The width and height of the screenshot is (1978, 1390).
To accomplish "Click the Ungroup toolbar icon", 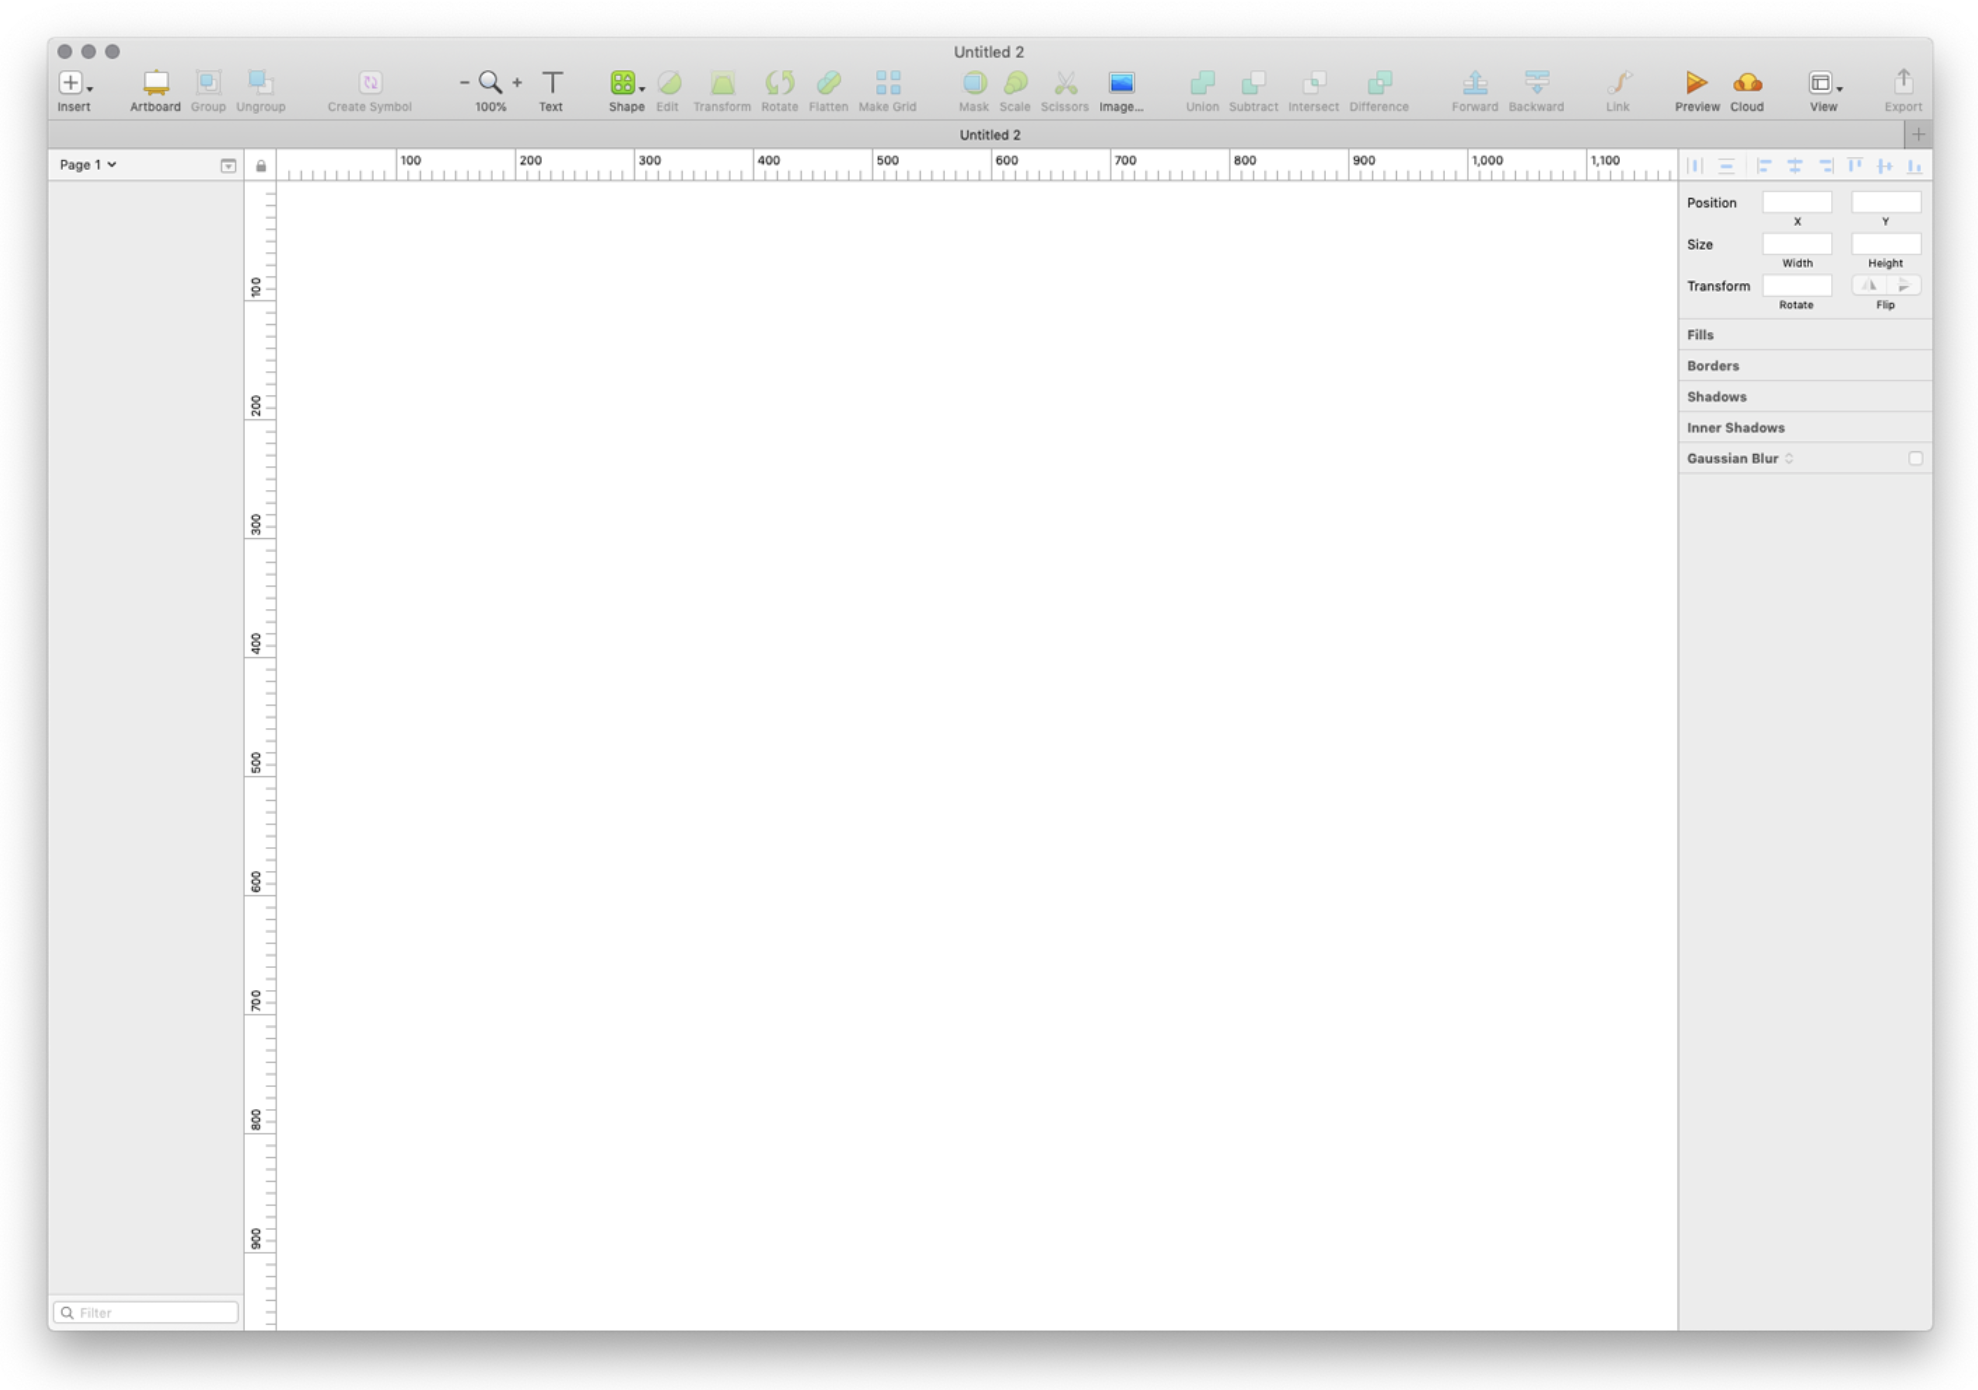I will click(x=260, y=83).
